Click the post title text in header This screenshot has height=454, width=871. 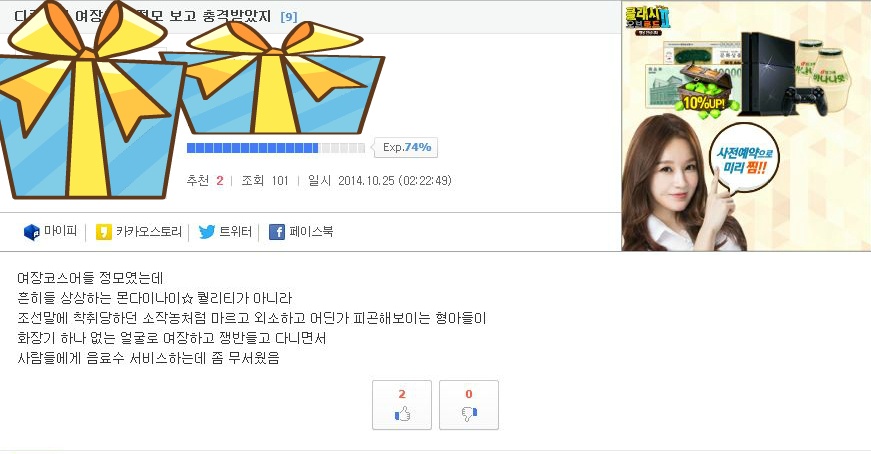[142, 16]
